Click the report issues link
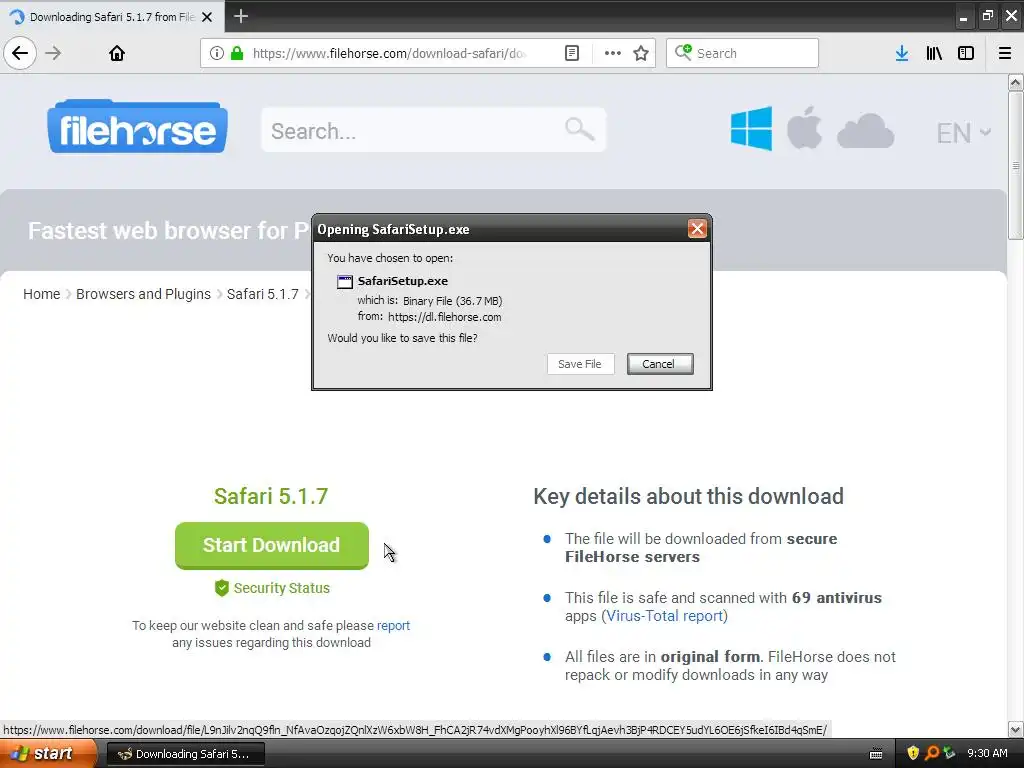Viewport: 1024px width, 768px height. pos(393,626)
